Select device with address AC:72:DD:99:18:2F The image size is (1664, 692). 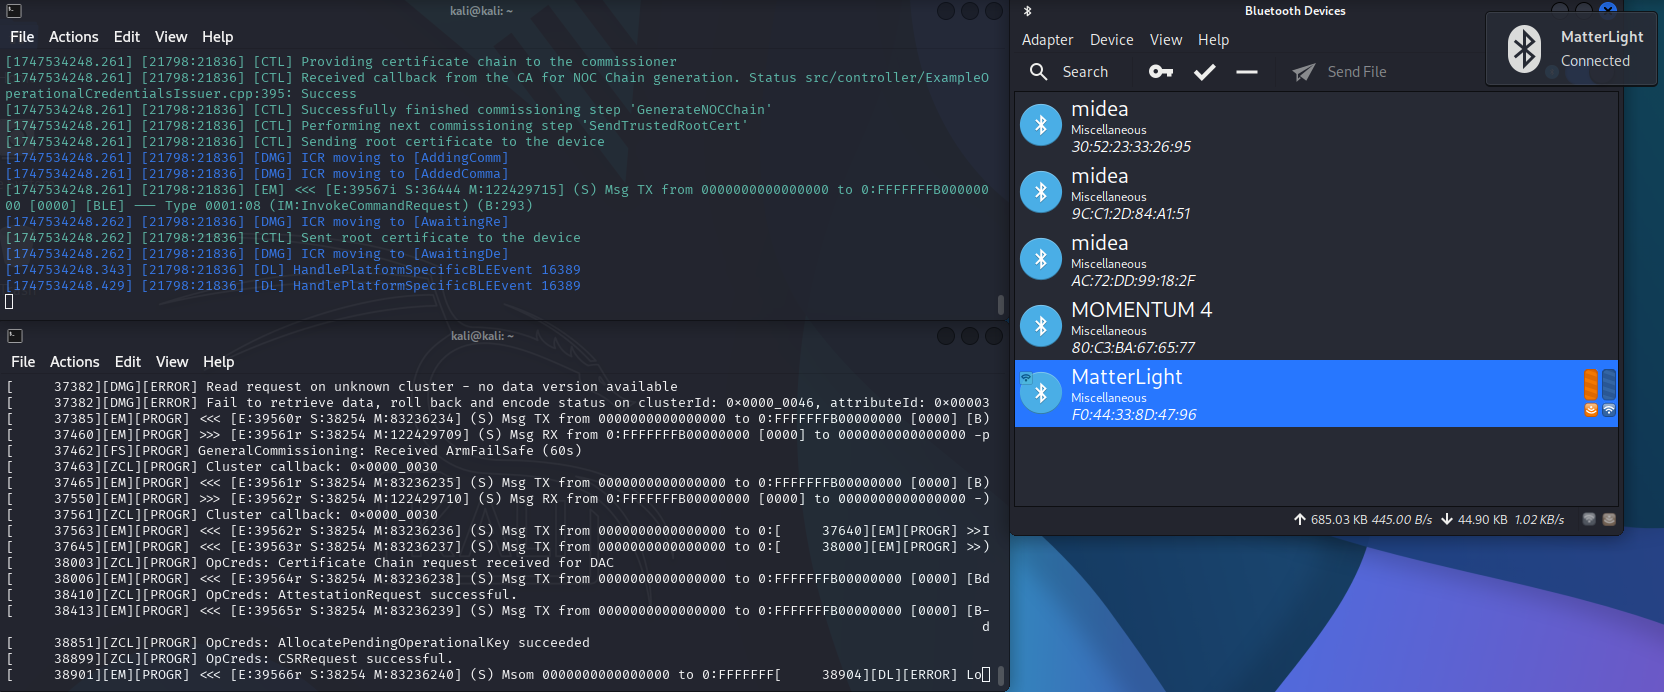tap(1316, 260)
